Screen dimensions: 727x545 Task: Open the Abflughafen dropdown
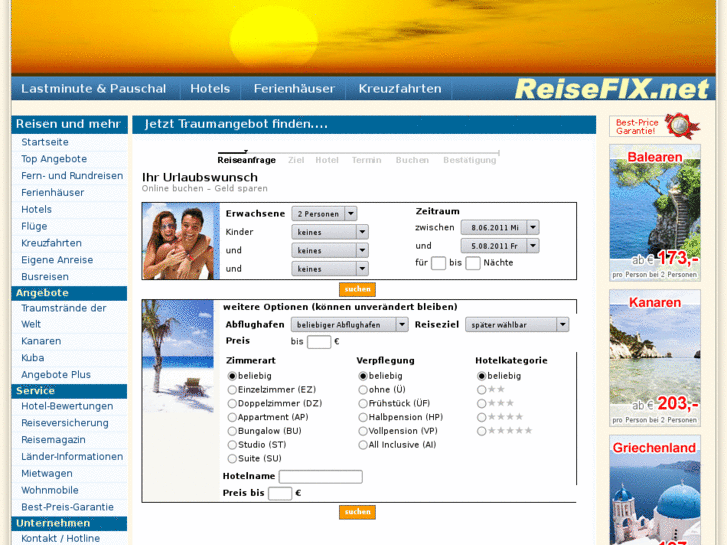(x=350, y=325)
